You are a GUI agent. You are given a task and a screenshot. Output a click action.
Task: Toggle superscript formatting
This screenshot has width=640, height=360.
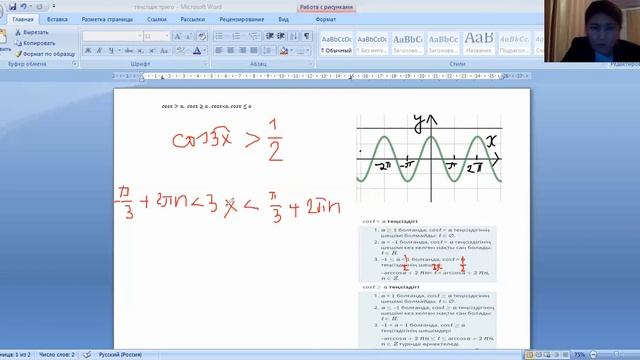click(x=152, y=51)
